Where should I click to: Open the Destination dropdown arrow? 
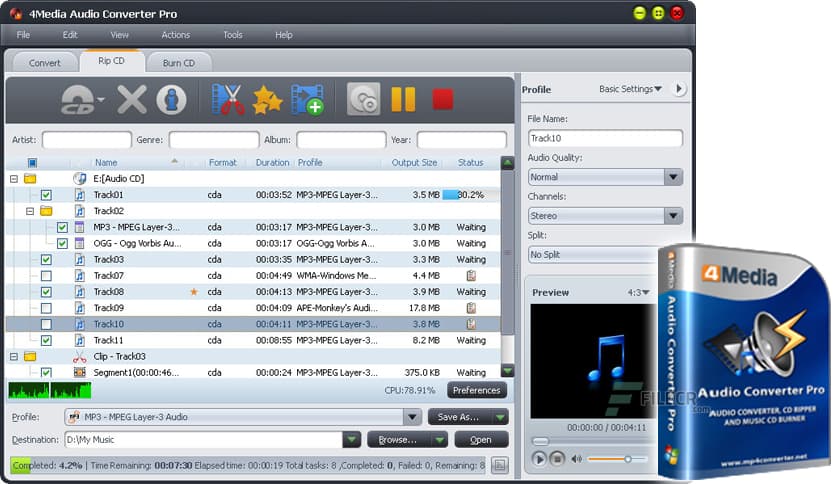click(x=351, y=440)
